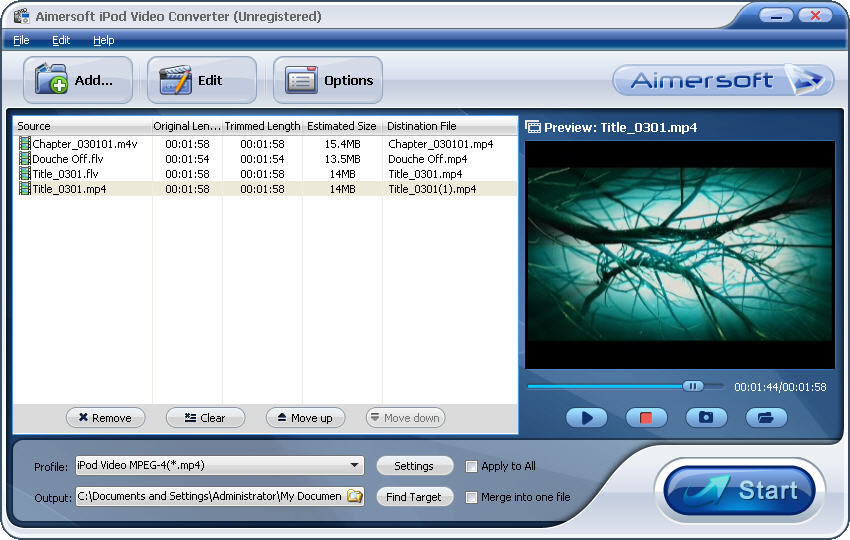This screenshot has width=850, height=540.
Task: Move selected file up
Action: pos(305,417)
